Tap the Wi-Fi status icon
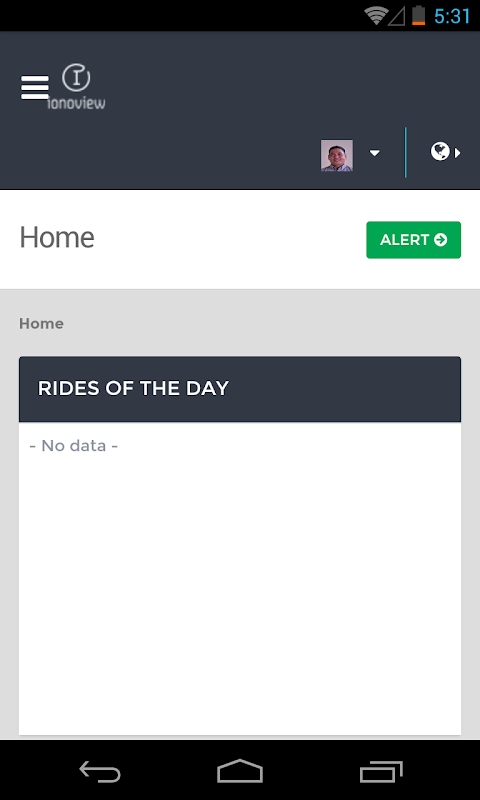The width and height of the screenshot is (480, 800). (376, 16)
